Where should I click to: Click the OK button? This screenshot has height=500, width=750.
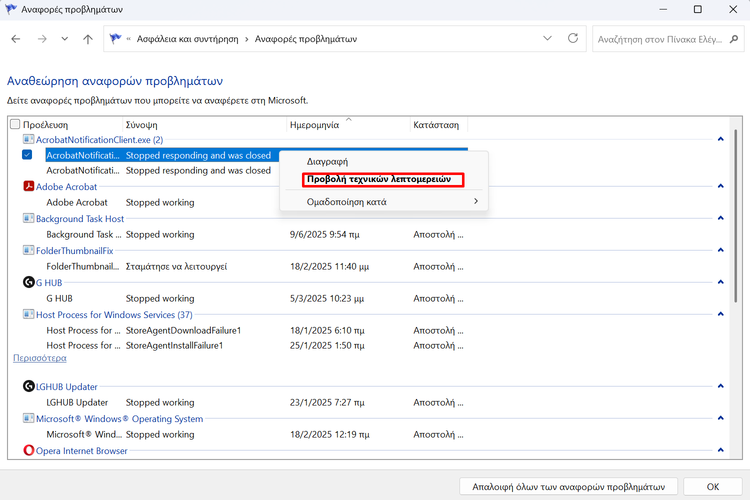pyautogui.click(x=713, y=487)
